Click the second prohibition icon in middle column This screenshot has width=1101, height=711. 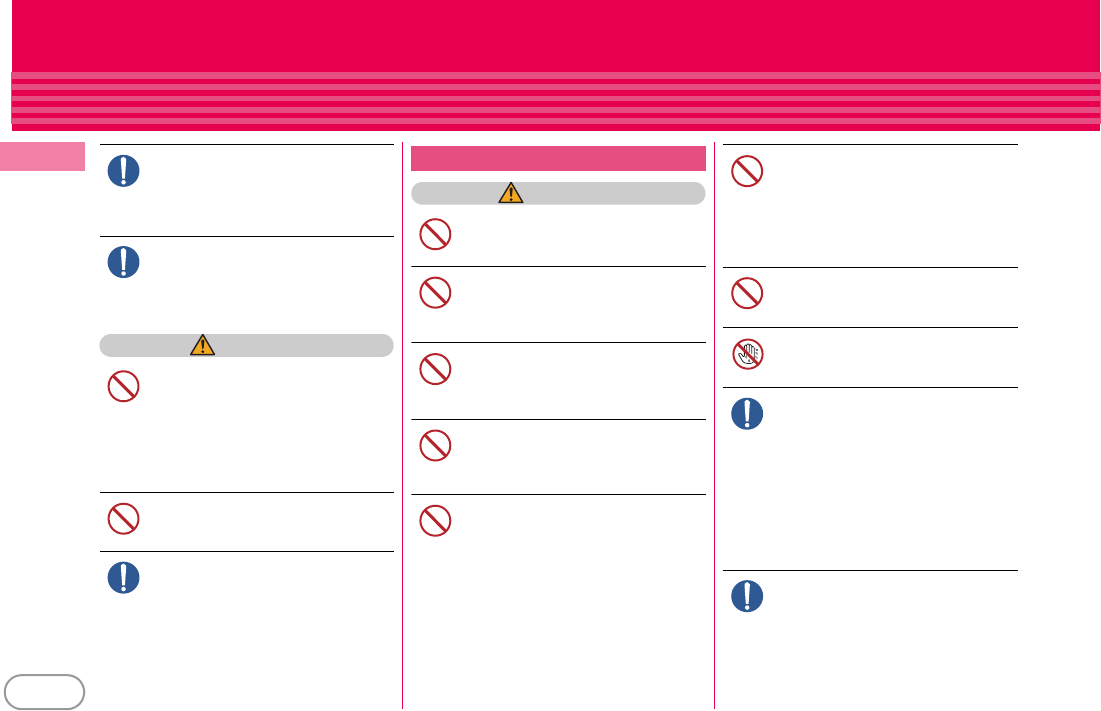click(435, 293)
